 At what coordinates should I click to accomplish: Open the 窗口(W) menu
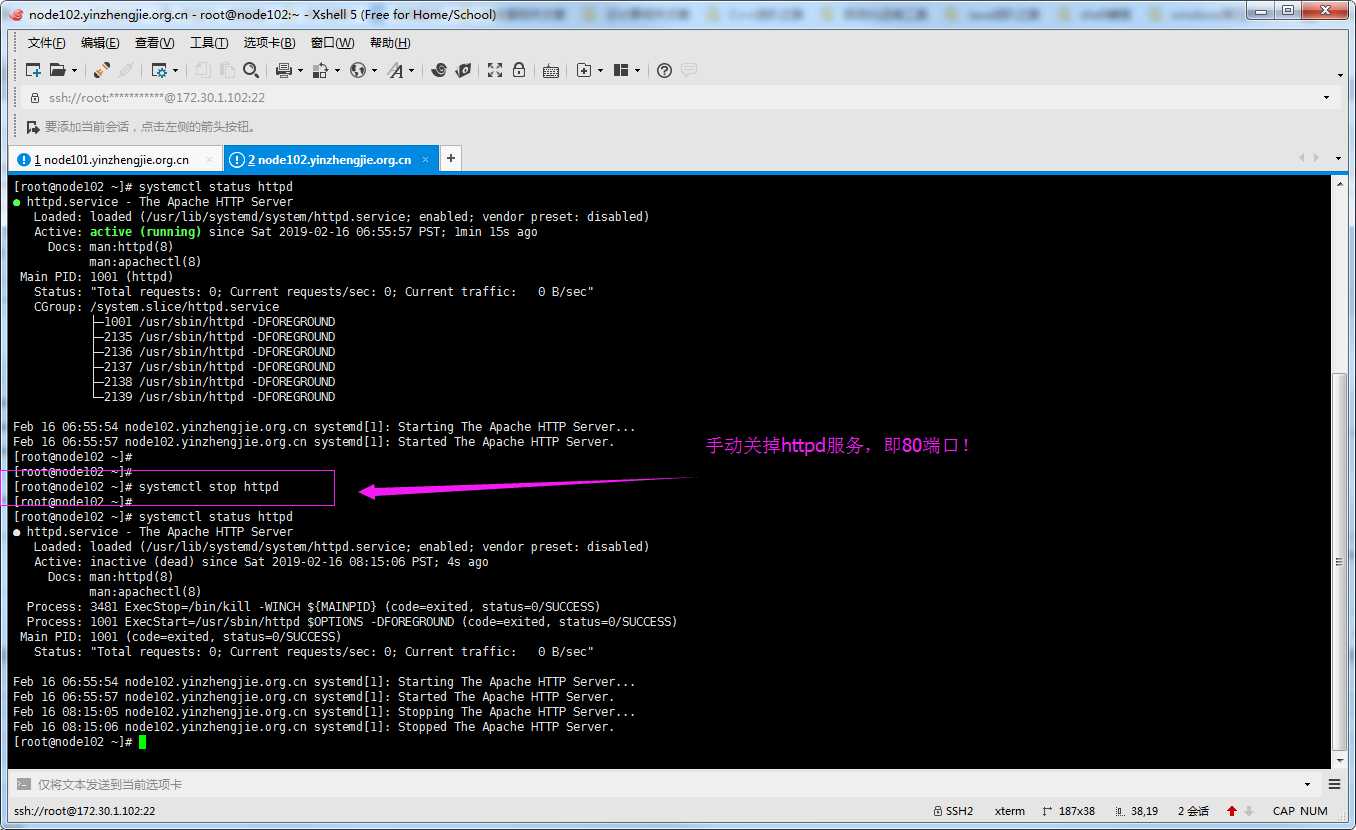coord(333,43)
